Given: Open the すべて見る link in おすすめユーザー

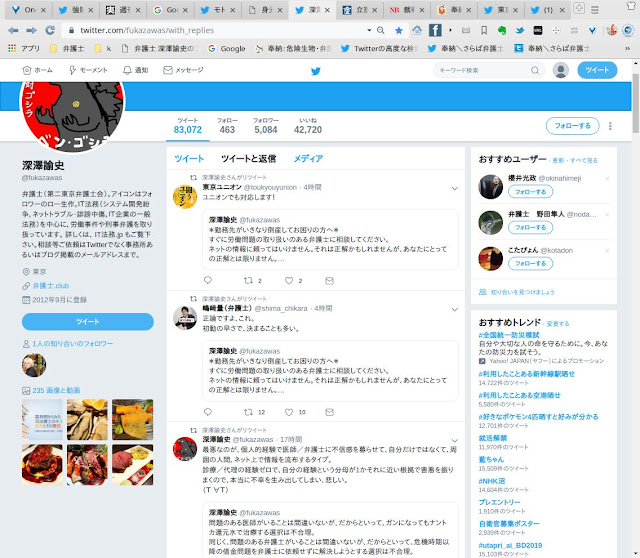Looking at the screenshot, I should pyautogui.click(x=584, y=160).
